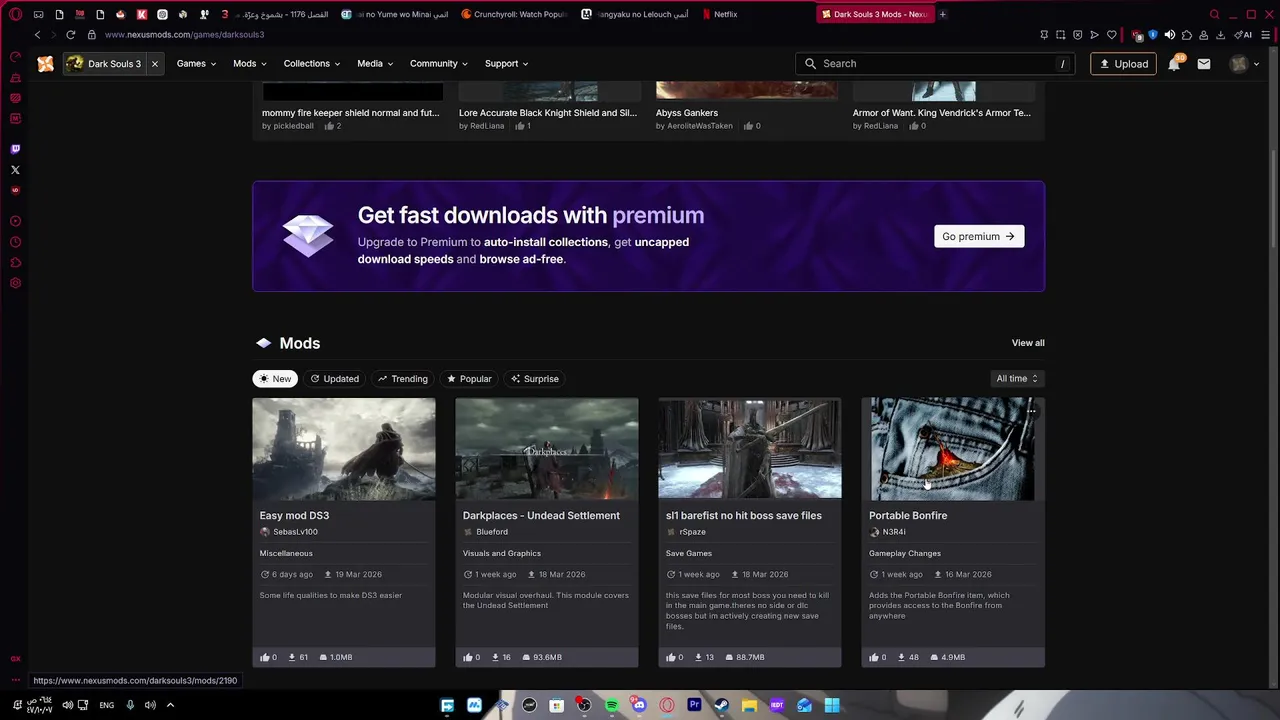Open the user avatar menu
Viewport: 1280px width, 720px height.
(1239, 64)
